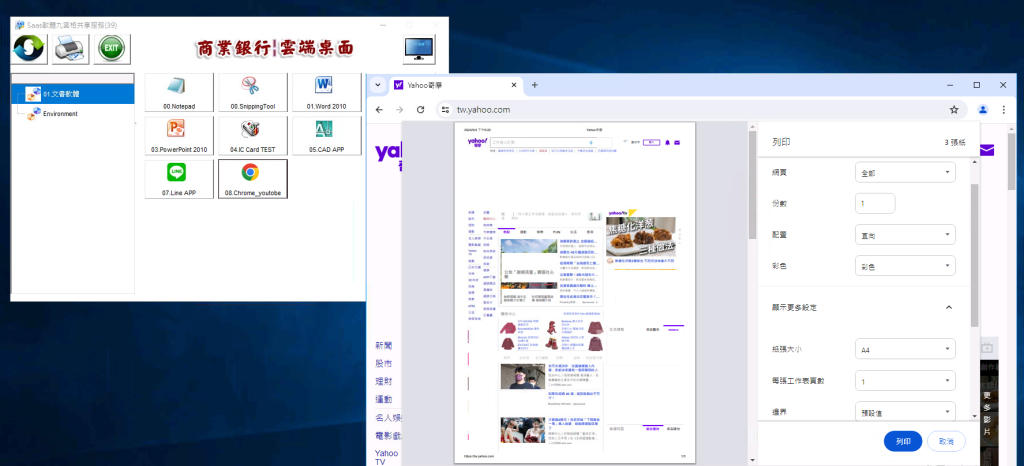Click Chrome back arrow button
This screenshot has height=466, width=1024.
379,110
